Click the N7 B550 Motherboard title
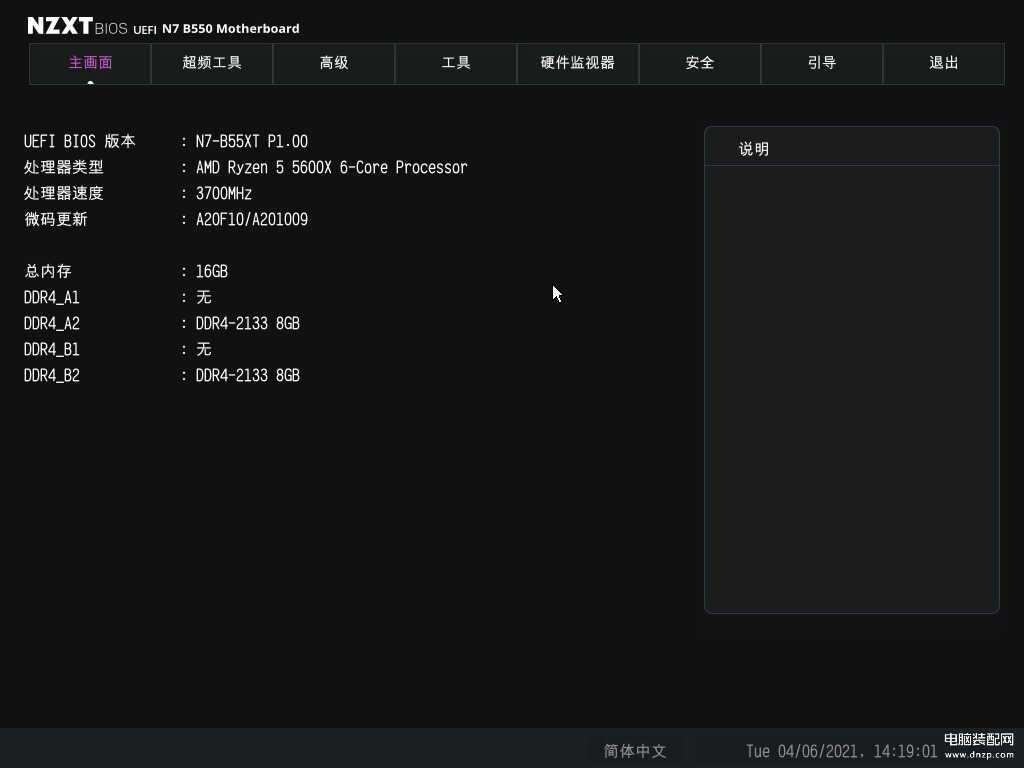Viewport: 1024px width, 768px height. pos(231,29)
